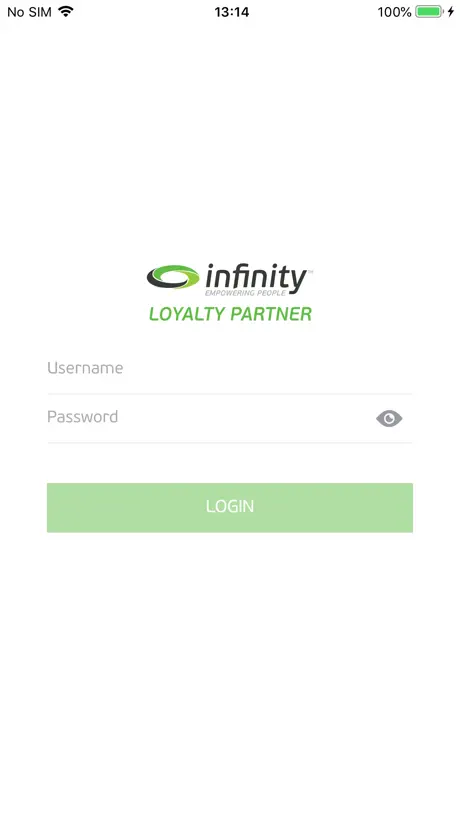460x818 pixels.
Task: Click the trademark symbol beside infinity
Action: (310, 271)
